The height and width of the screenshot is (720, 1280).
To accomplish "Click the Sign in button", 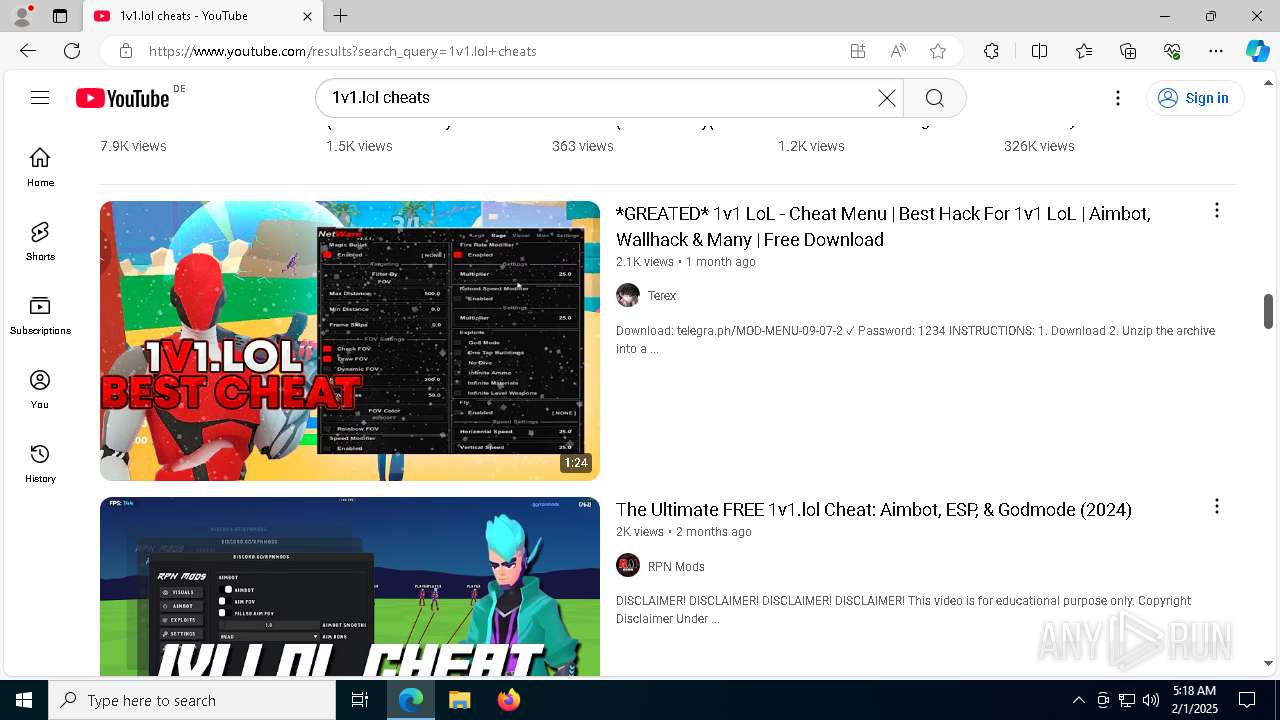I will pos(1195,98).
